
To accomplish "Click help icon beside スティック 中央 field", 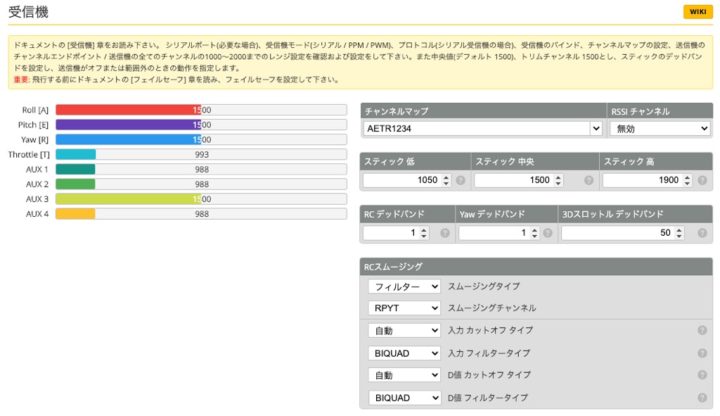I will tap(589, 181).
